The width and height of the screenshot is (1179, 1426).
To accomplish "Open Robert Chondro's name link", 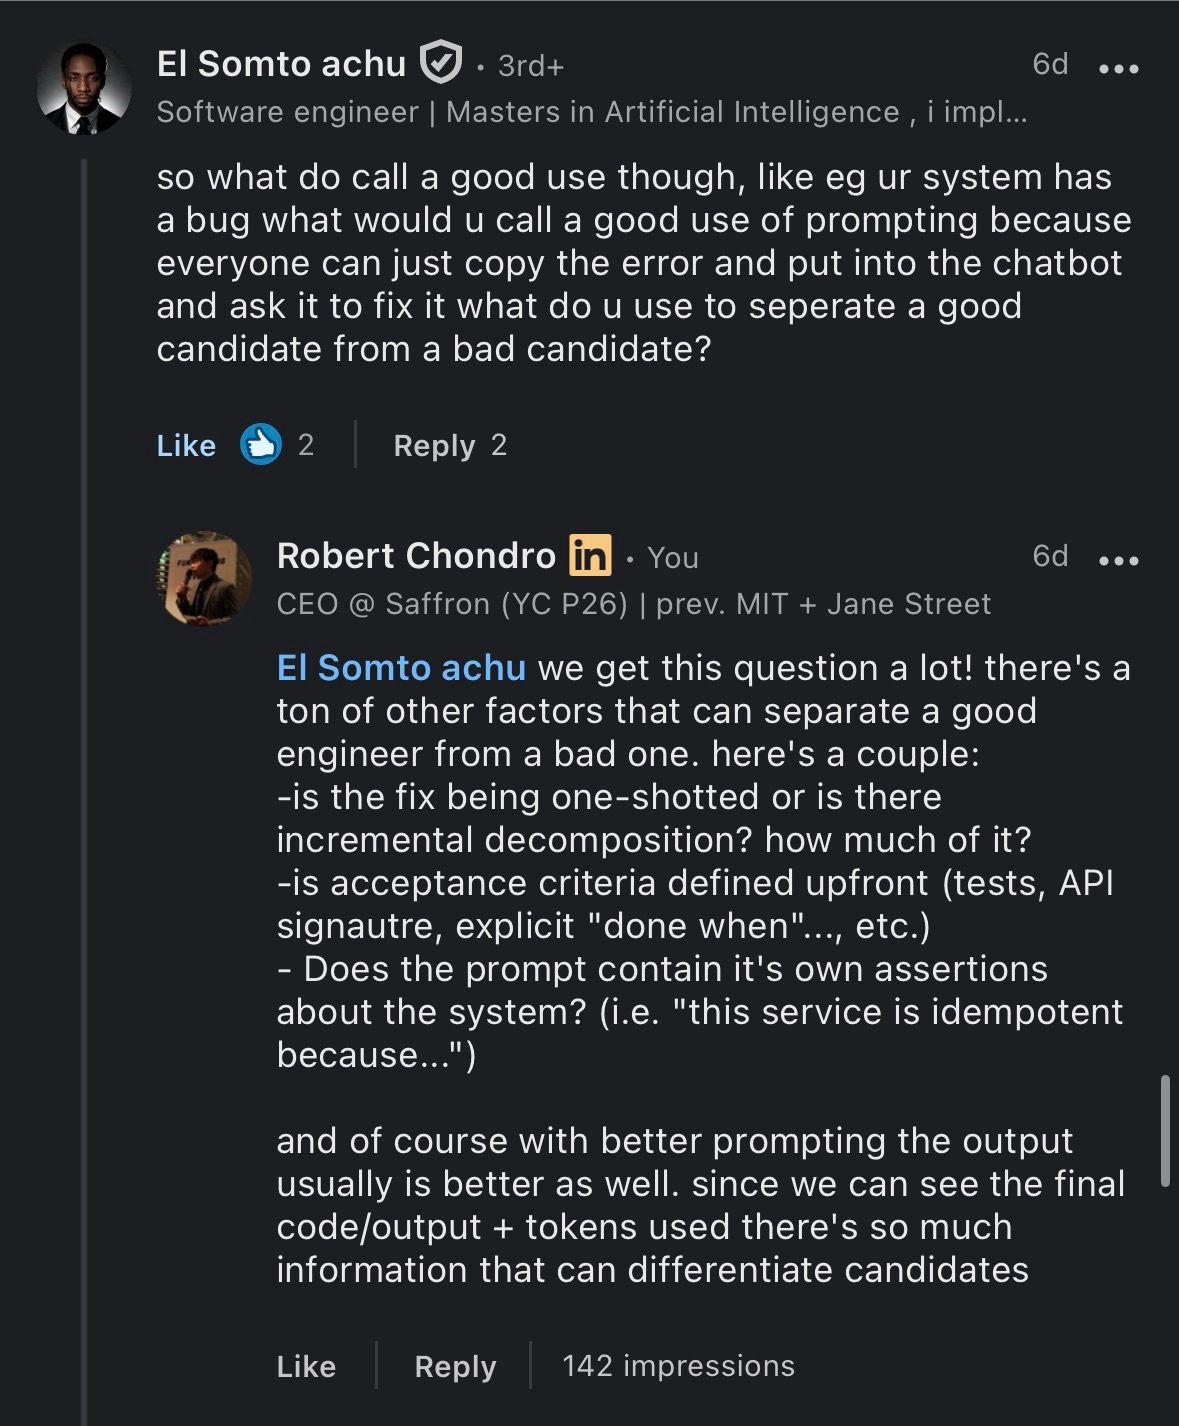I will (416, 556).
